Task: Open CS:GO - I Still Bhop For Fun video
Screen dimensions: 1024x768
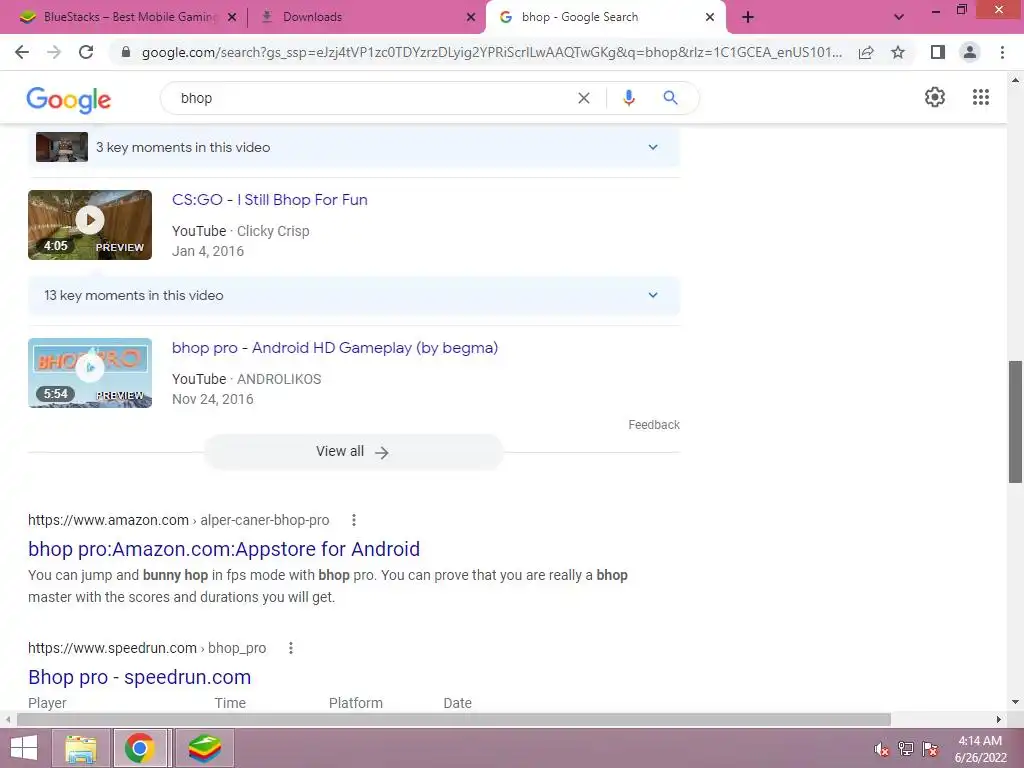Action: click(x=270, y=200)
